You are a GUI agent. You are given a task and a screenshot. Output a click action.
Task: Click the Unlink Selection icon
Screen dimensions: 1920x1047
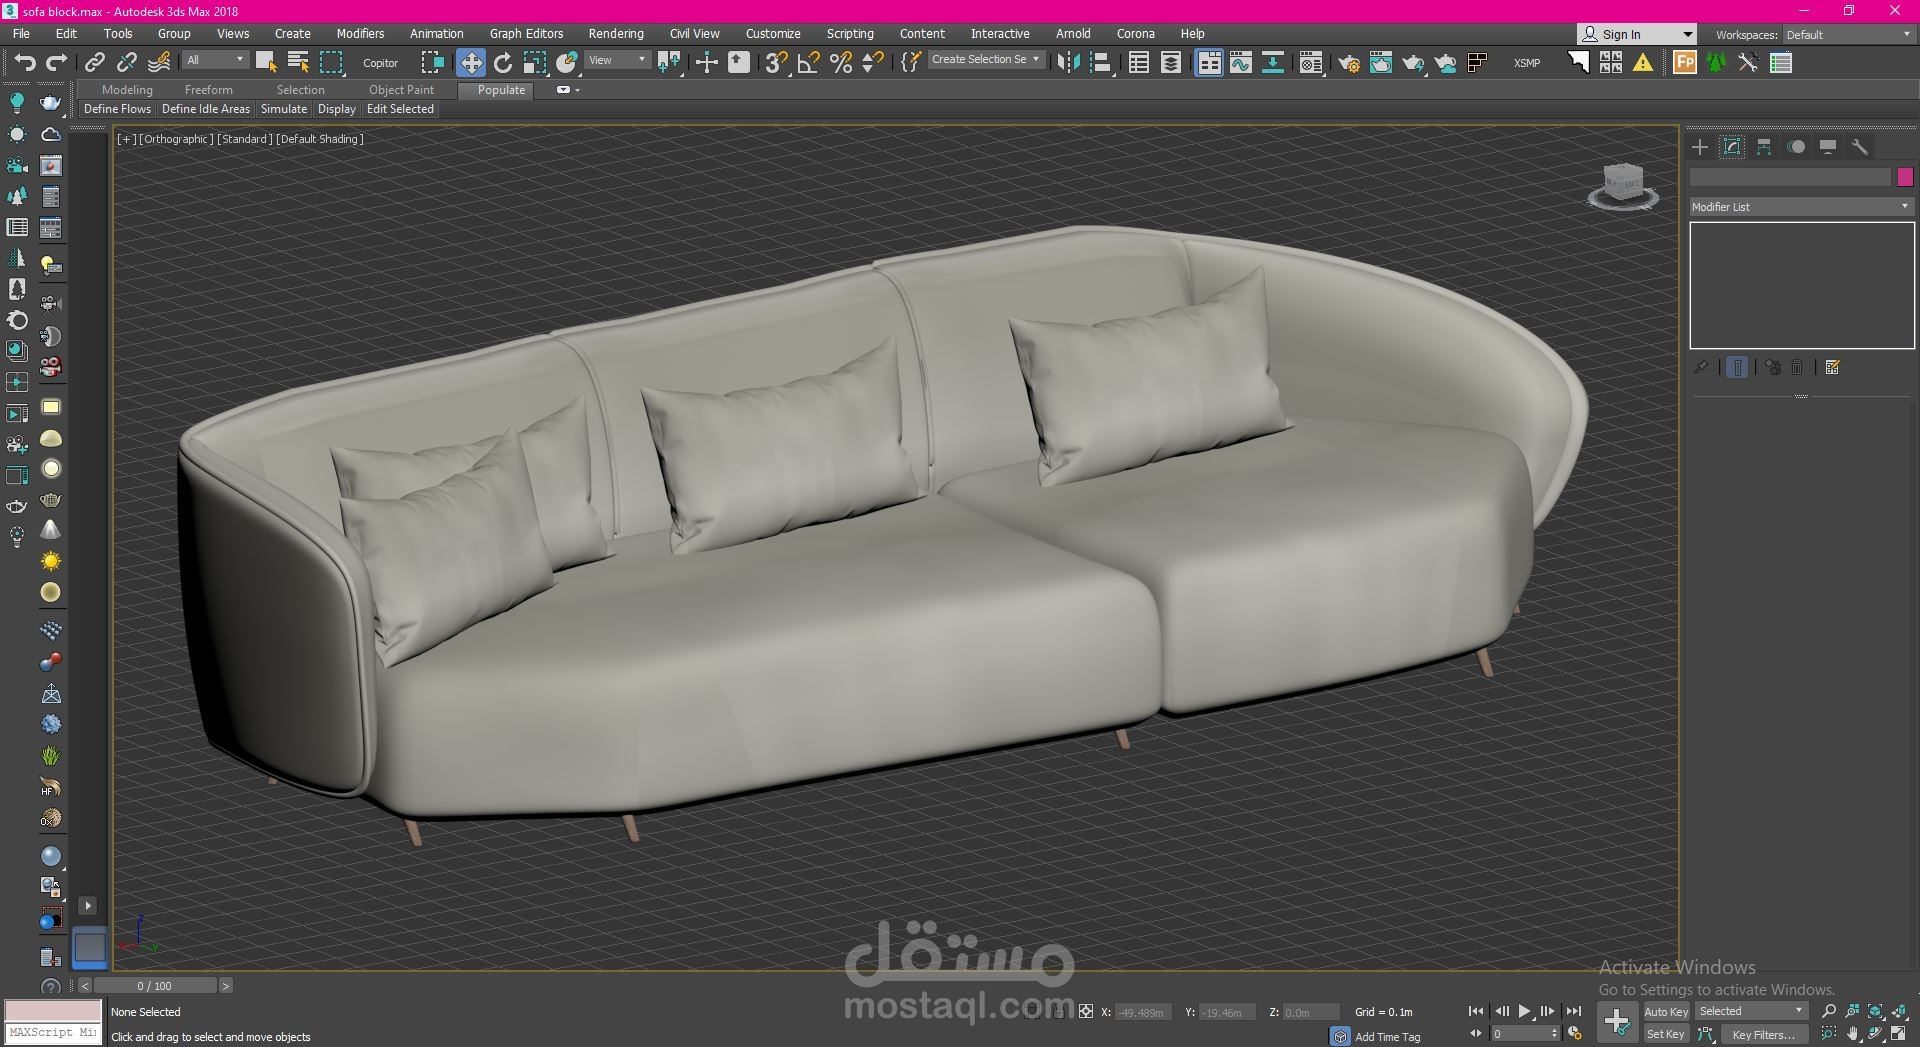pos(126,63)
